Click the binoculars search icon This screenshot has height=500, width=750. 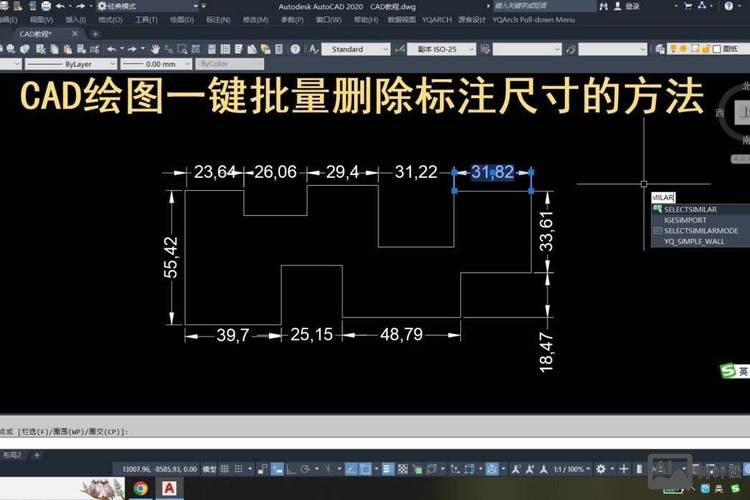click(604, 6)
